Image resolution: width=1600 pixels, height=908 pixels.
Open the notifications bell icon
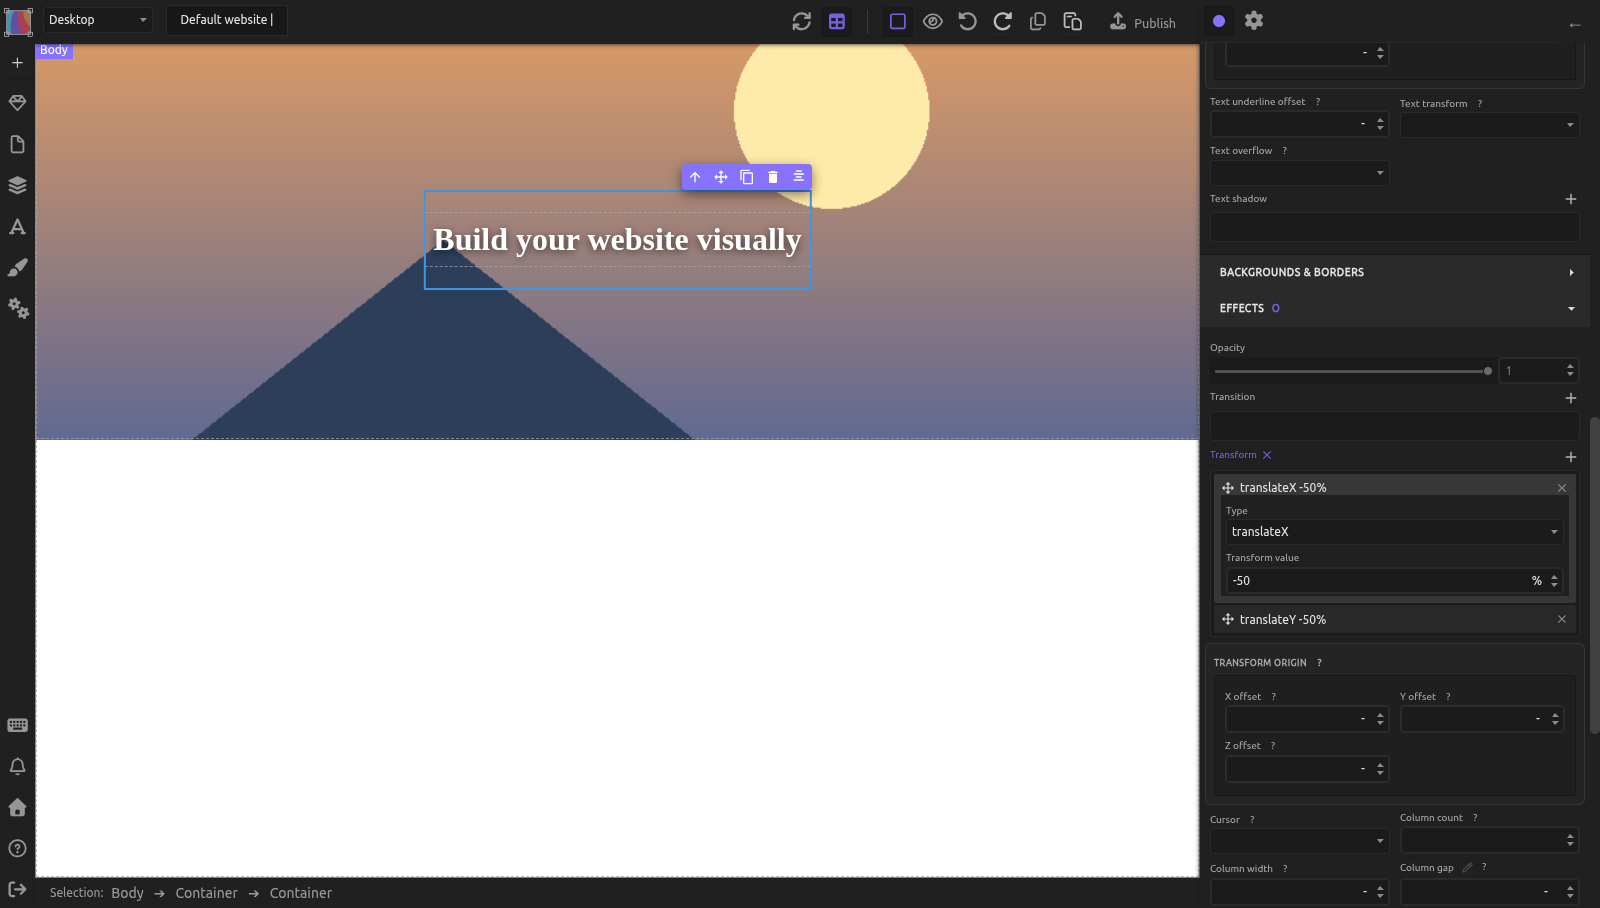[x=17, y=766]
